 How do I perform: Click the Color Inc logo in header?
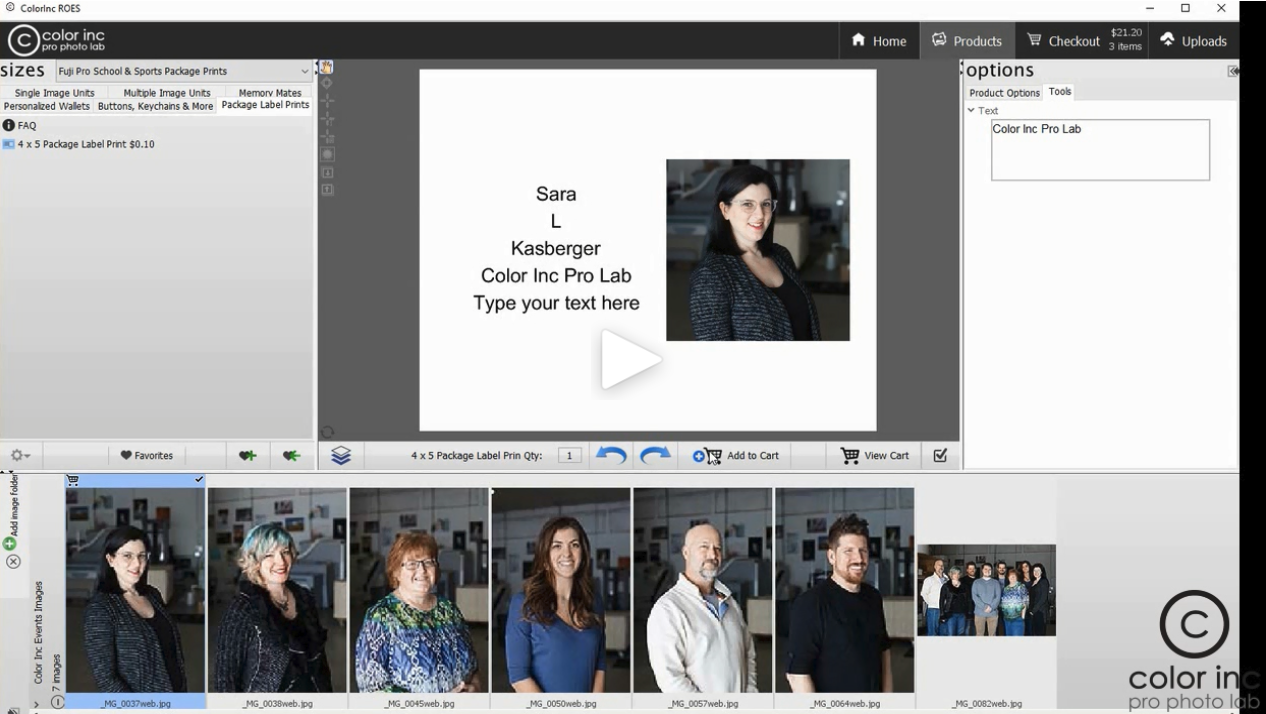point(57,40)
